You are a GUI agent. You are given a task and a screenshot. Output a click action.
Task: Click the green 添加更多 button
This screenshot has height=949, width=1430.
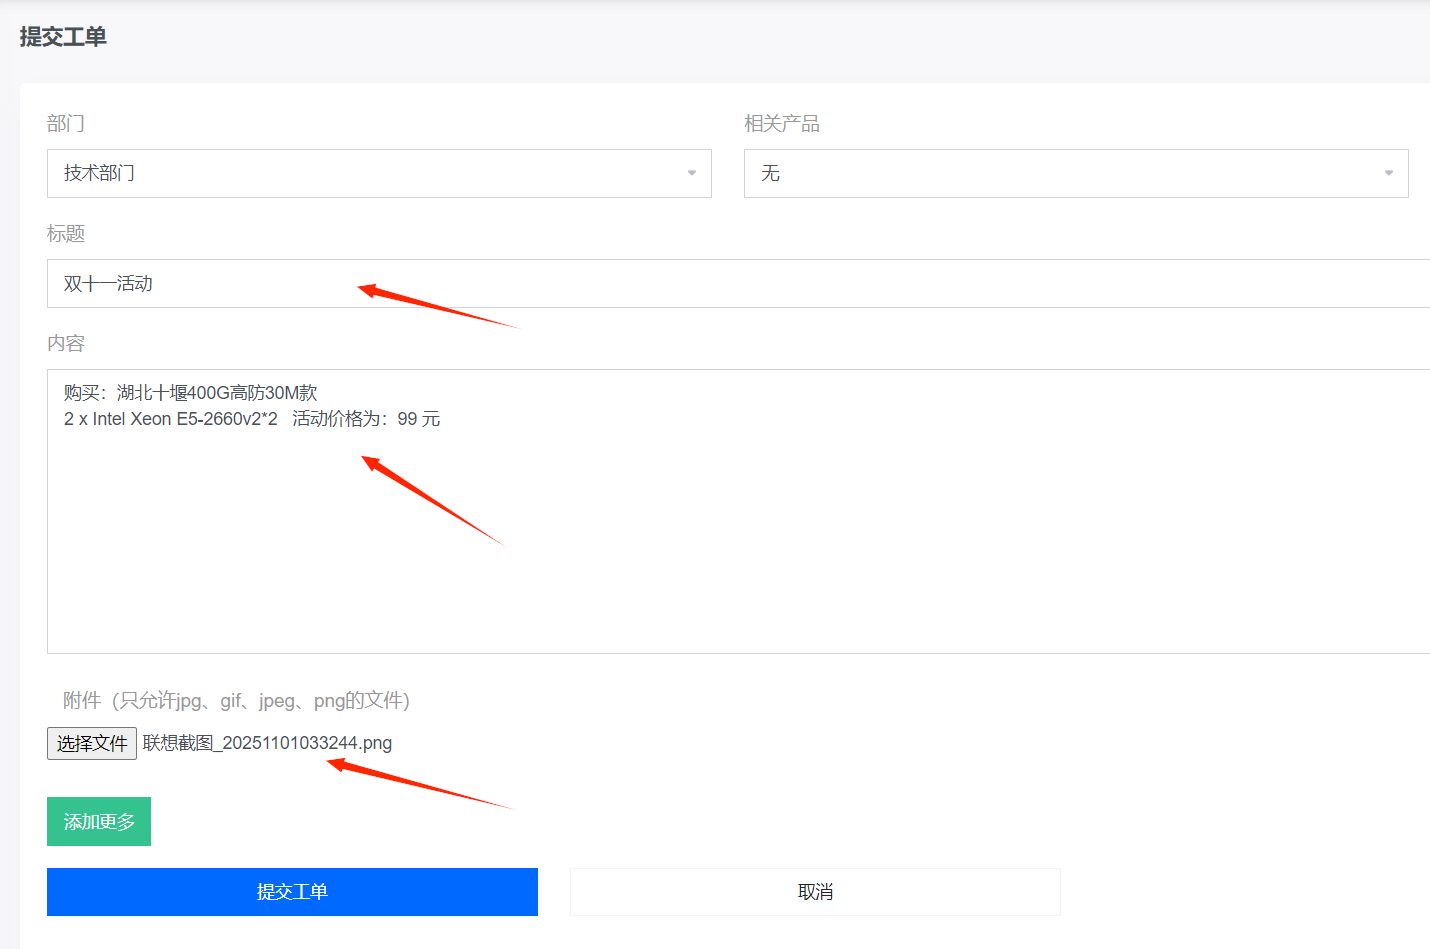click(99, 822)
